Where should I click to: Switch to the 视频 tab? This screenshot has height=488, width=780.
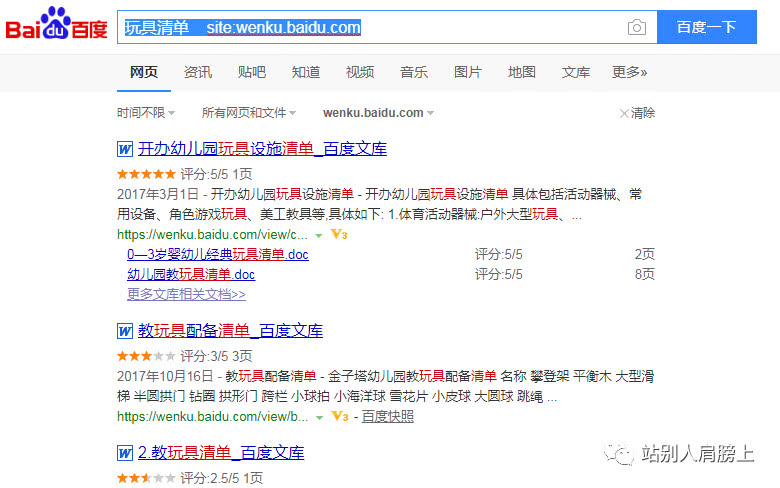tap(360, 72)
